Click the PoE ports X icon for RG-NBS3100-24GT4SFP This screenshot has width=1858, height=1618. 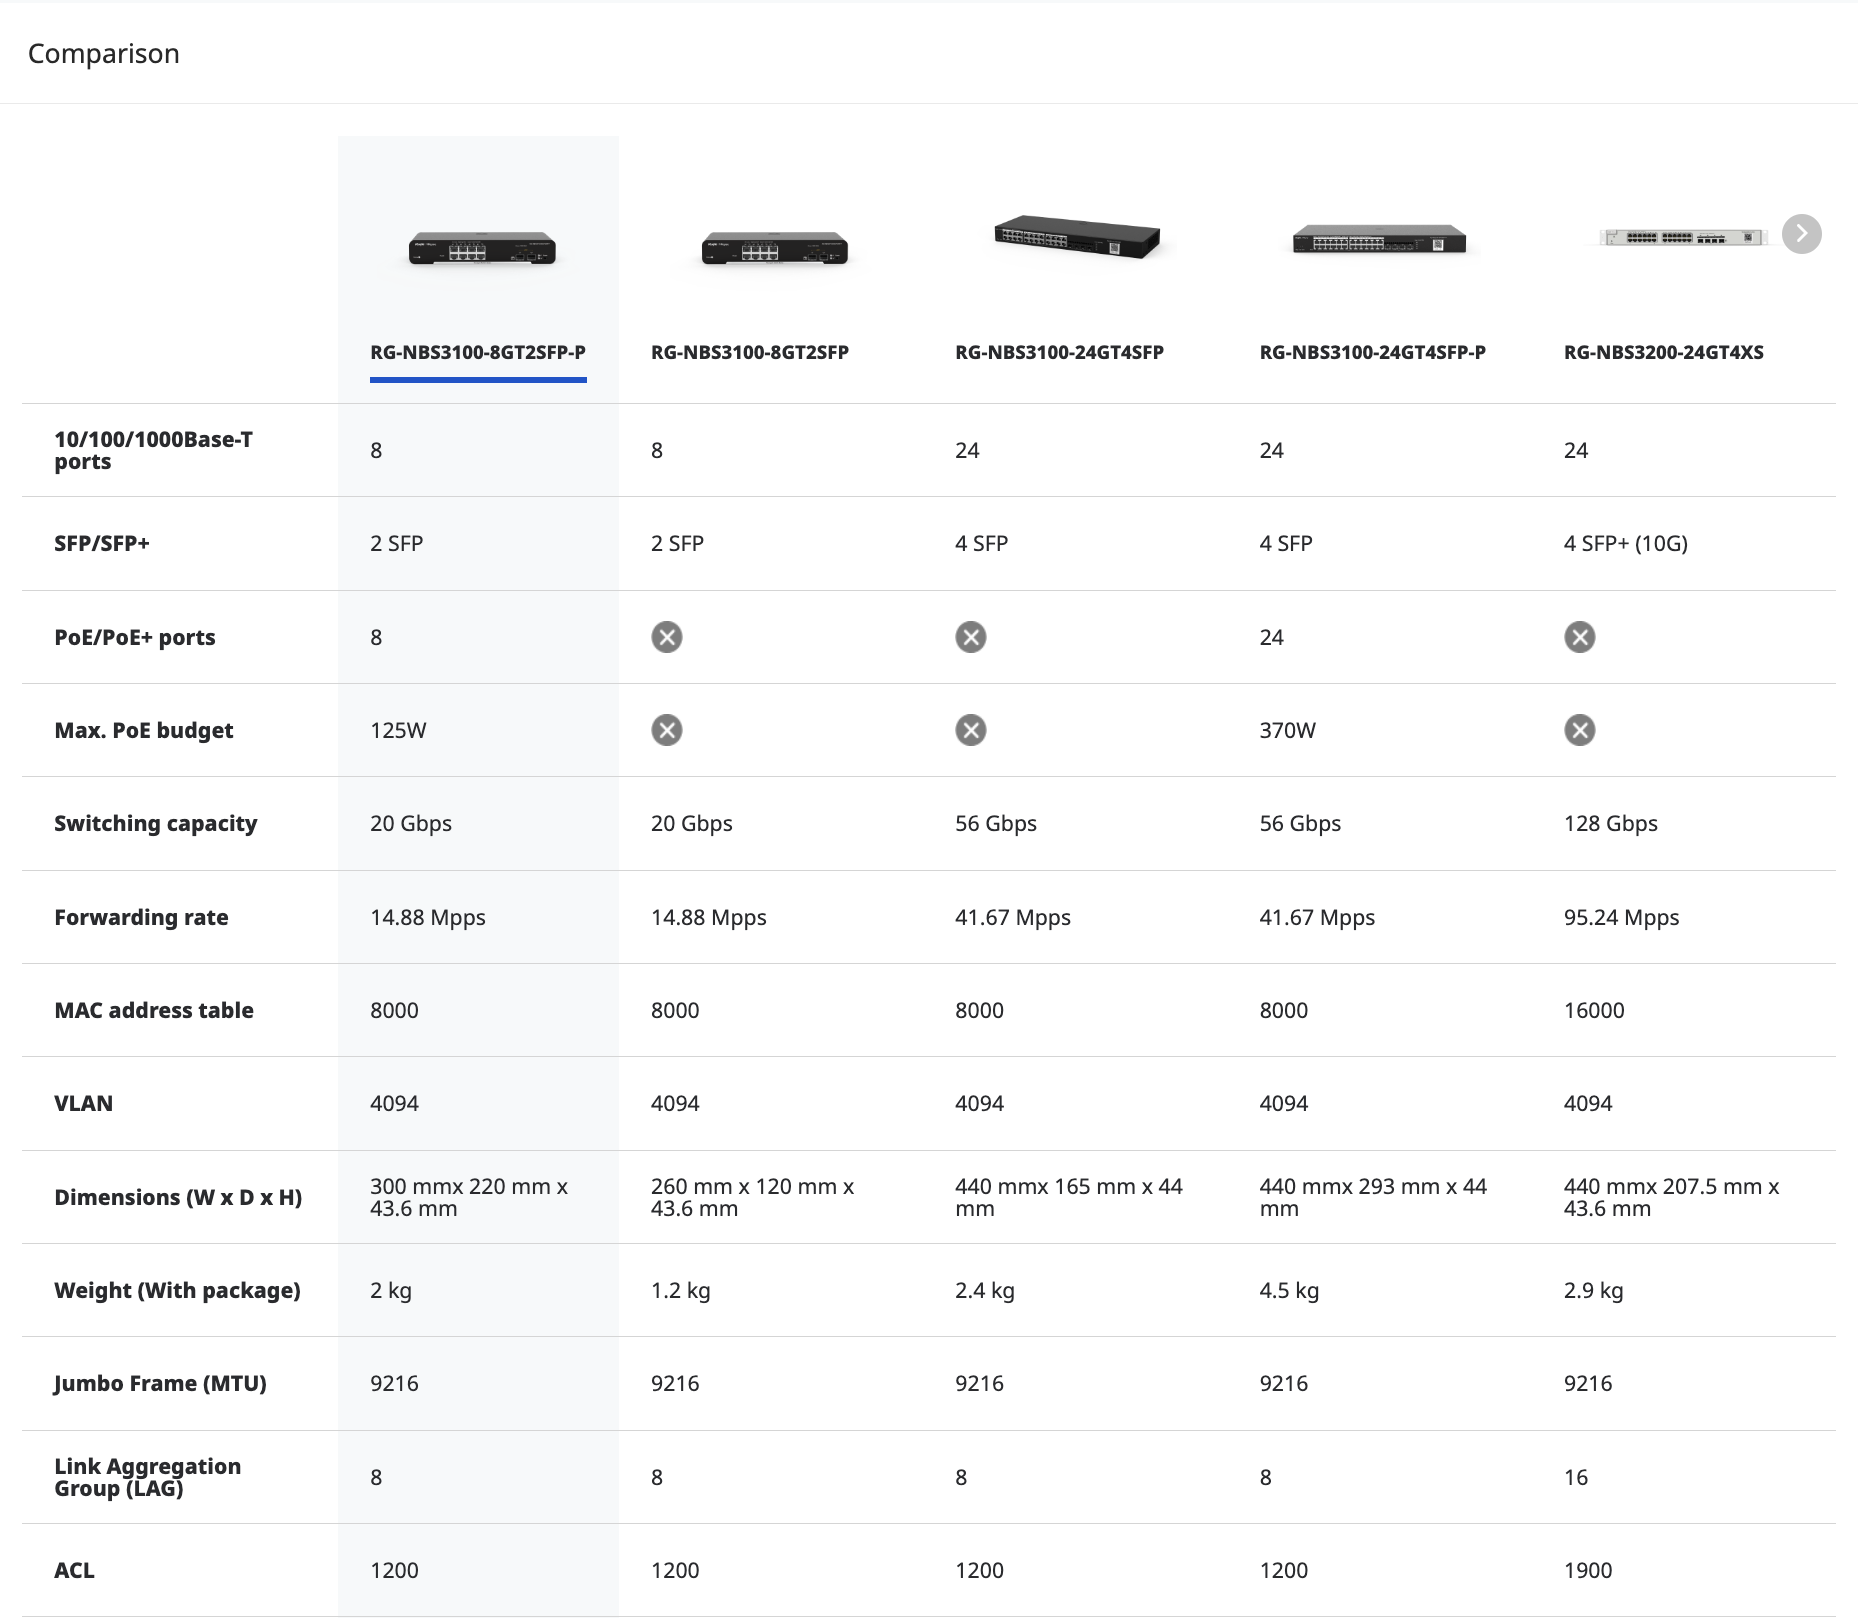(970, 637)
